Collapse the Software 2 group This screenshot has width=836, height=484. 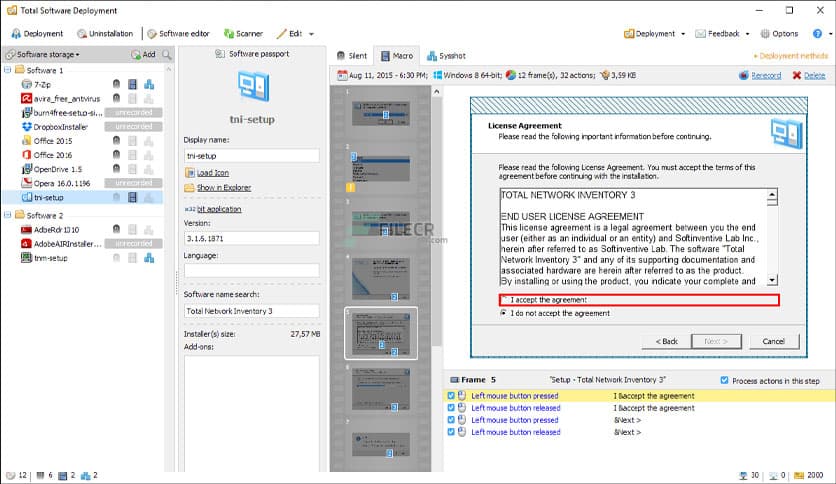(x=7, y=215)
